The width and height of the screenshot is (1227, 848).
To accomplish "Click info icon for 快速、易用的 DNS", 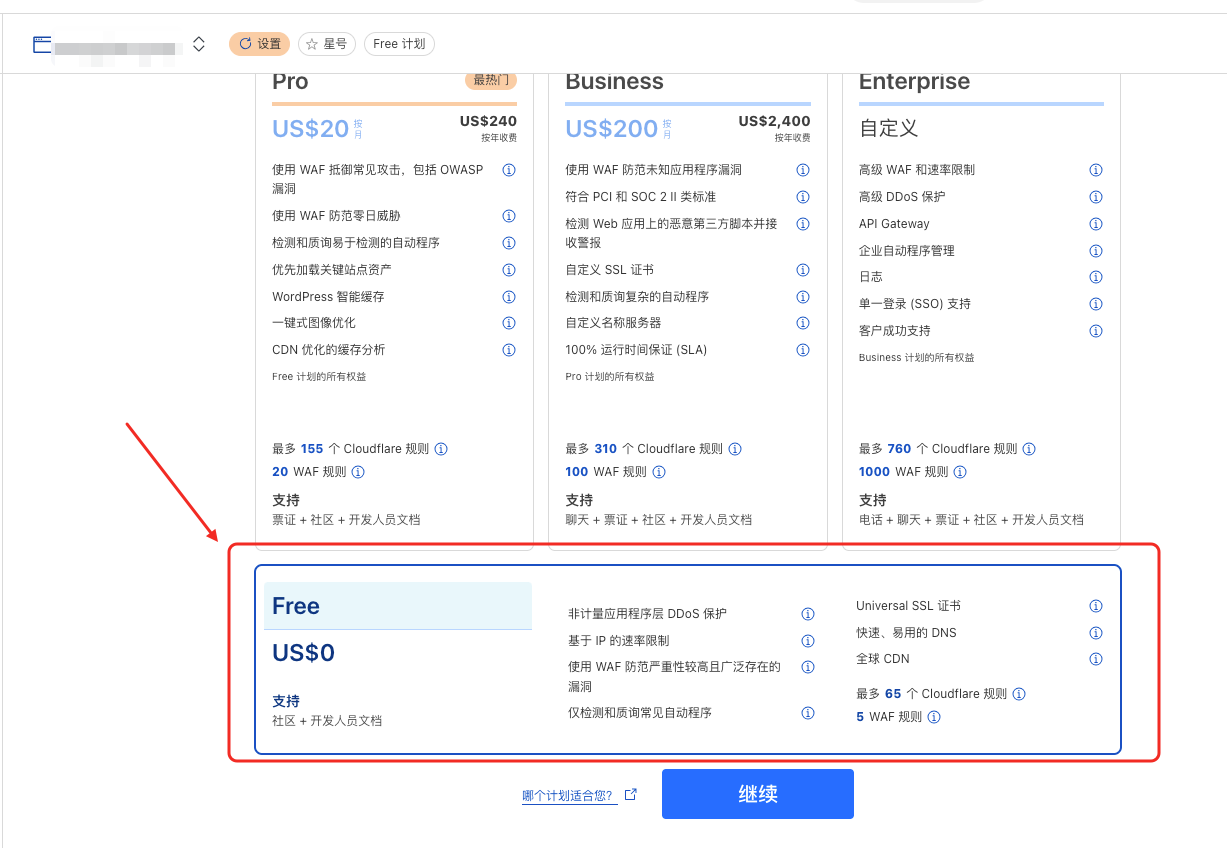I will tap(1096, 633).
